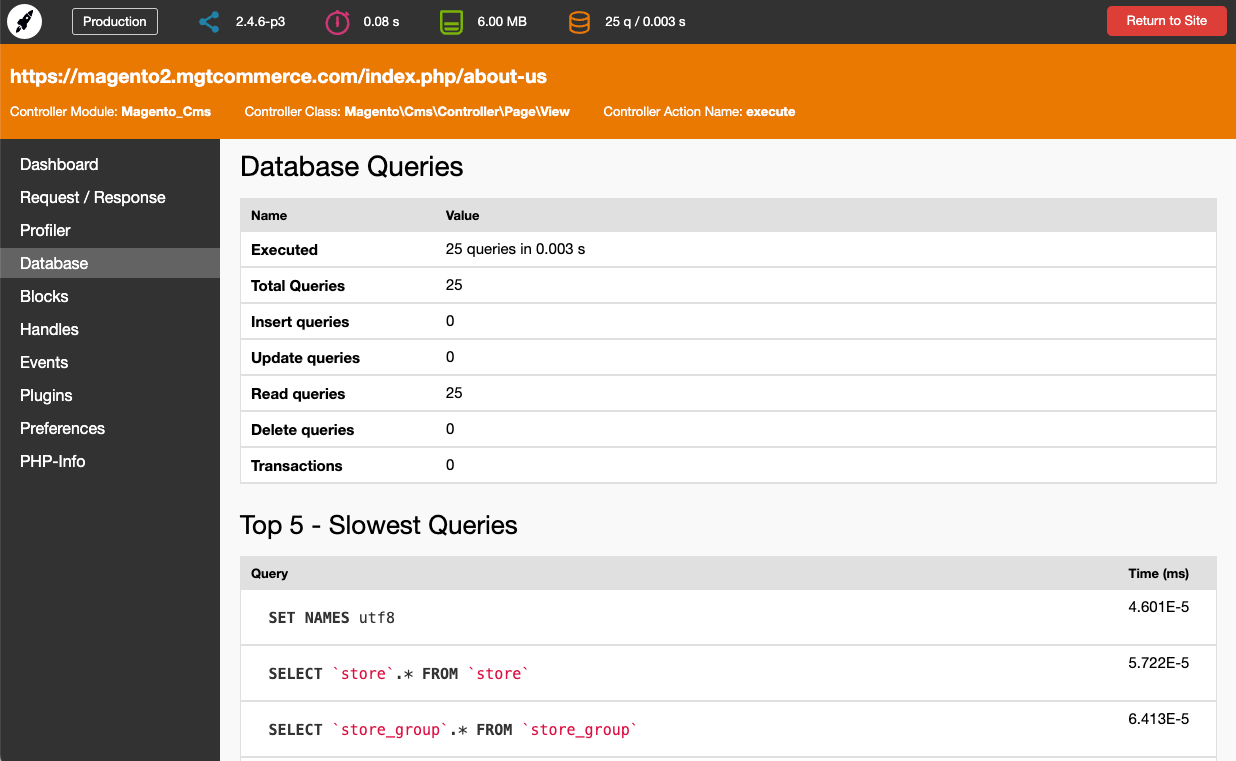Click the orange database queries icon
This screenshot has height=761, width=1236.
point(579,22)
